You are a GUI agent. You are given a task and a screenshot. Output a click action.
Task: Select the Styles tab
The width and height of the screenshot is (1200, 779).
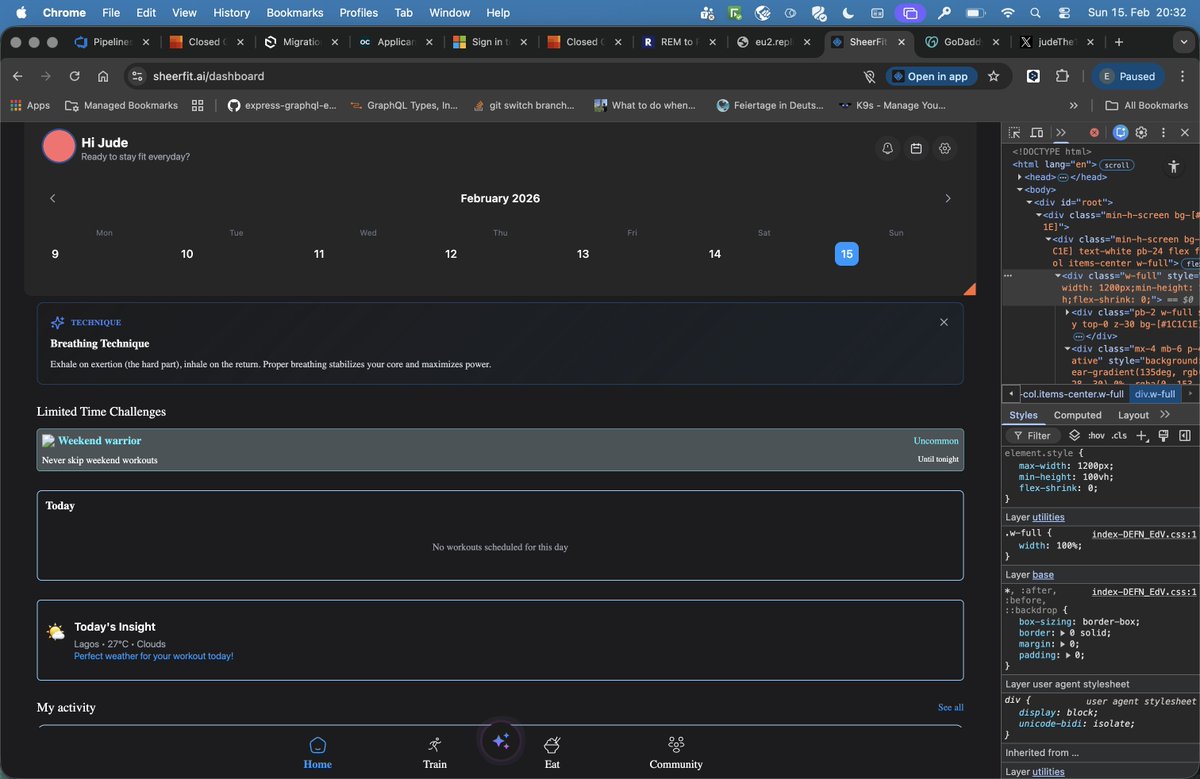1023,415
